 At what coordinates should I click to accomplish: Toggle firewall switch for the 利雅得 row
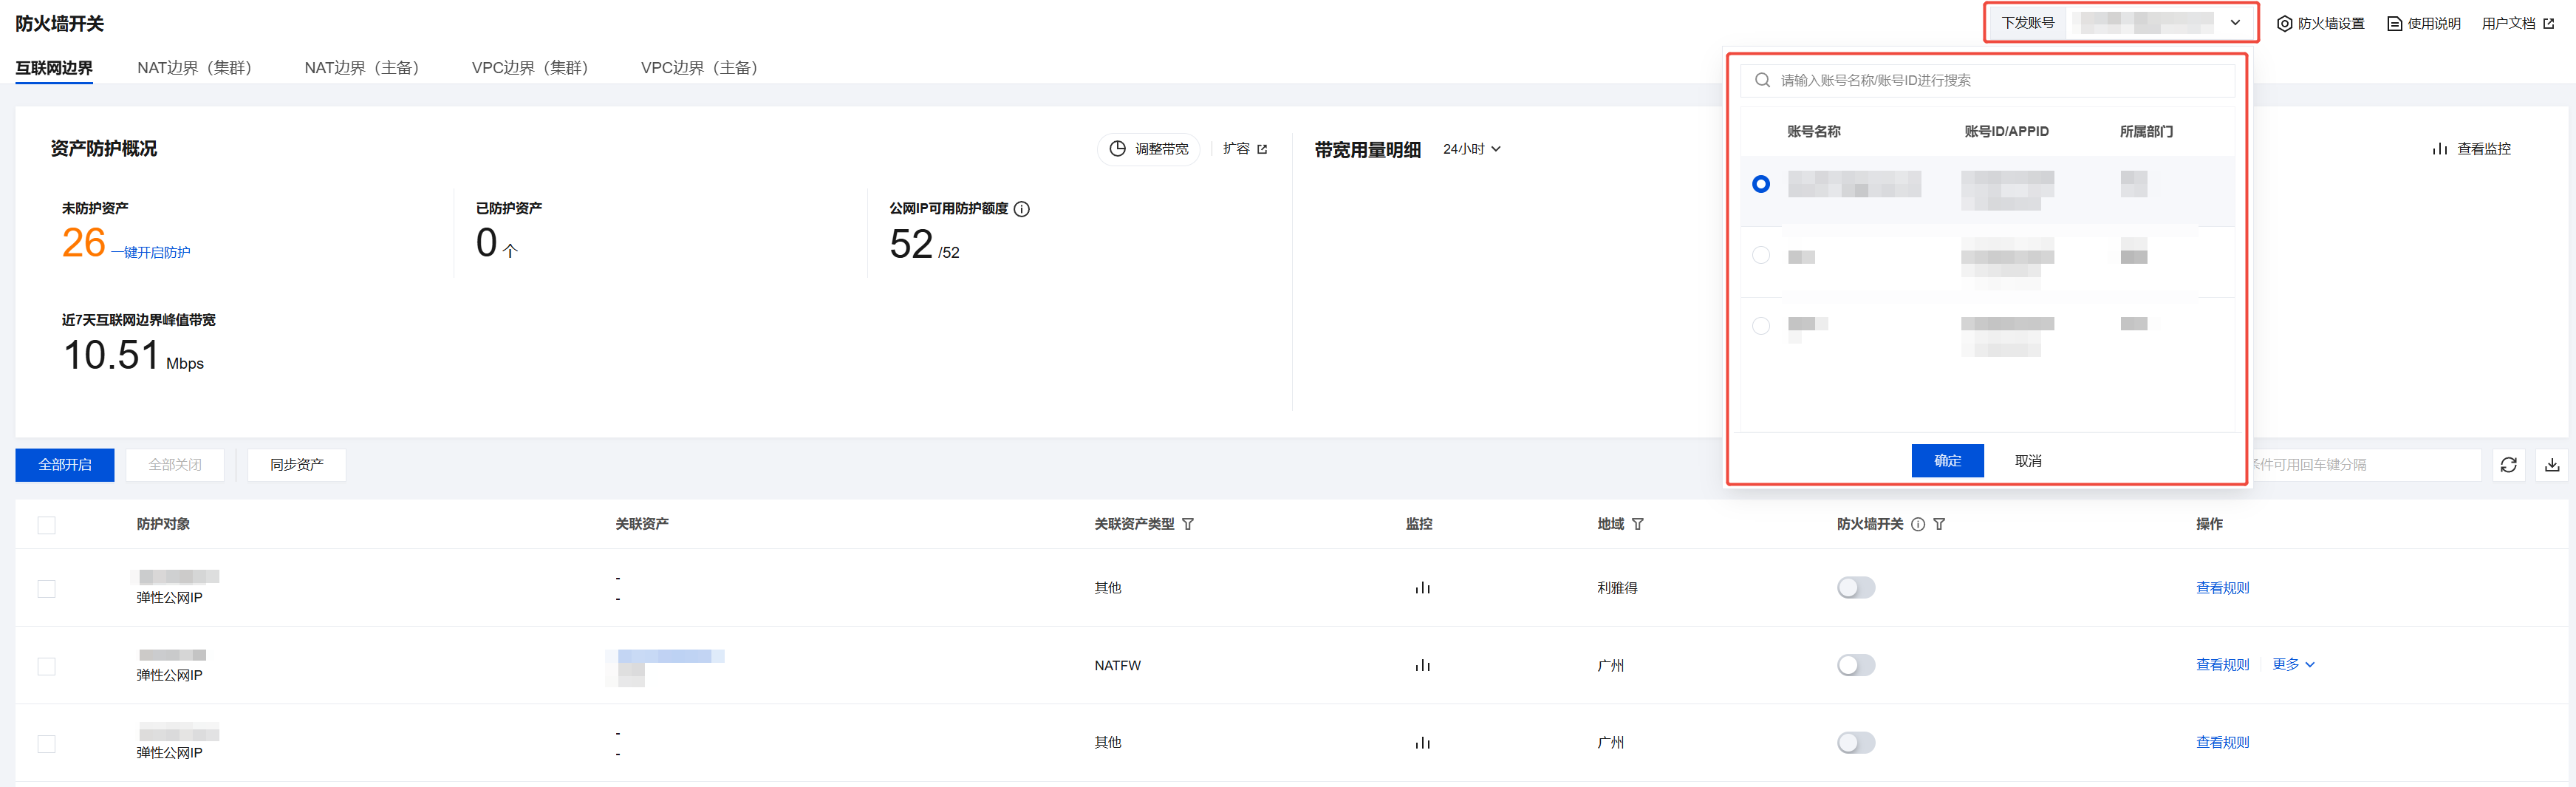(1855, 588)
